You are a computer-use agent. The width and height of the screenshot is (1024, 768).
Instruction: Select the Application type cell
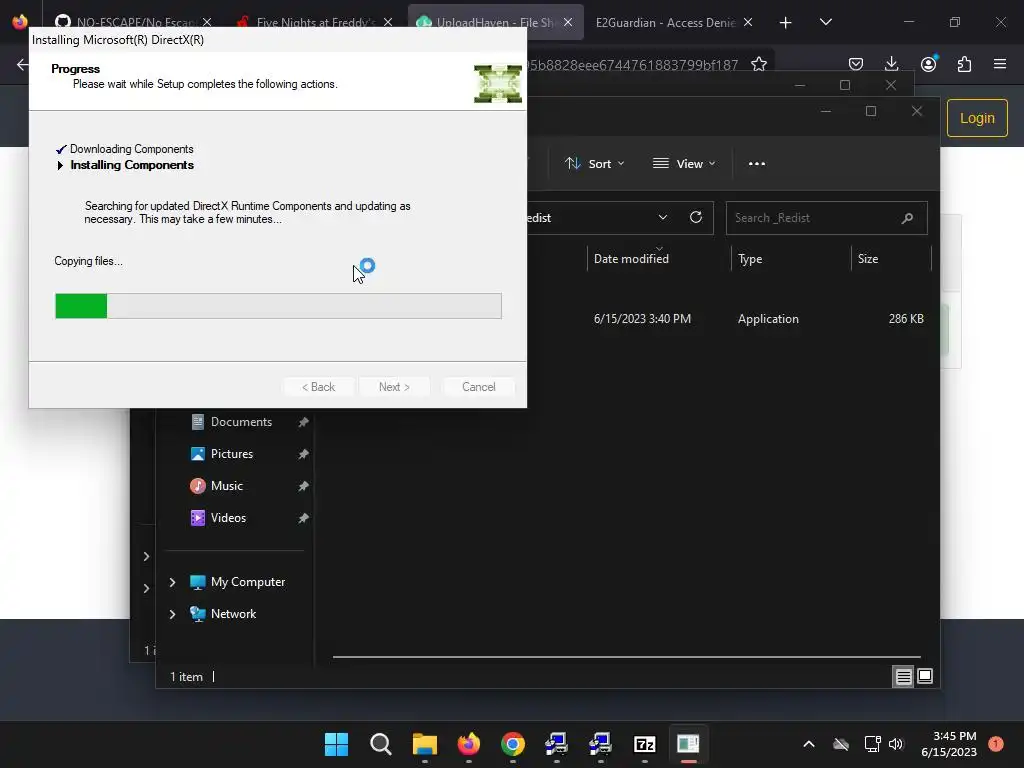768,319
